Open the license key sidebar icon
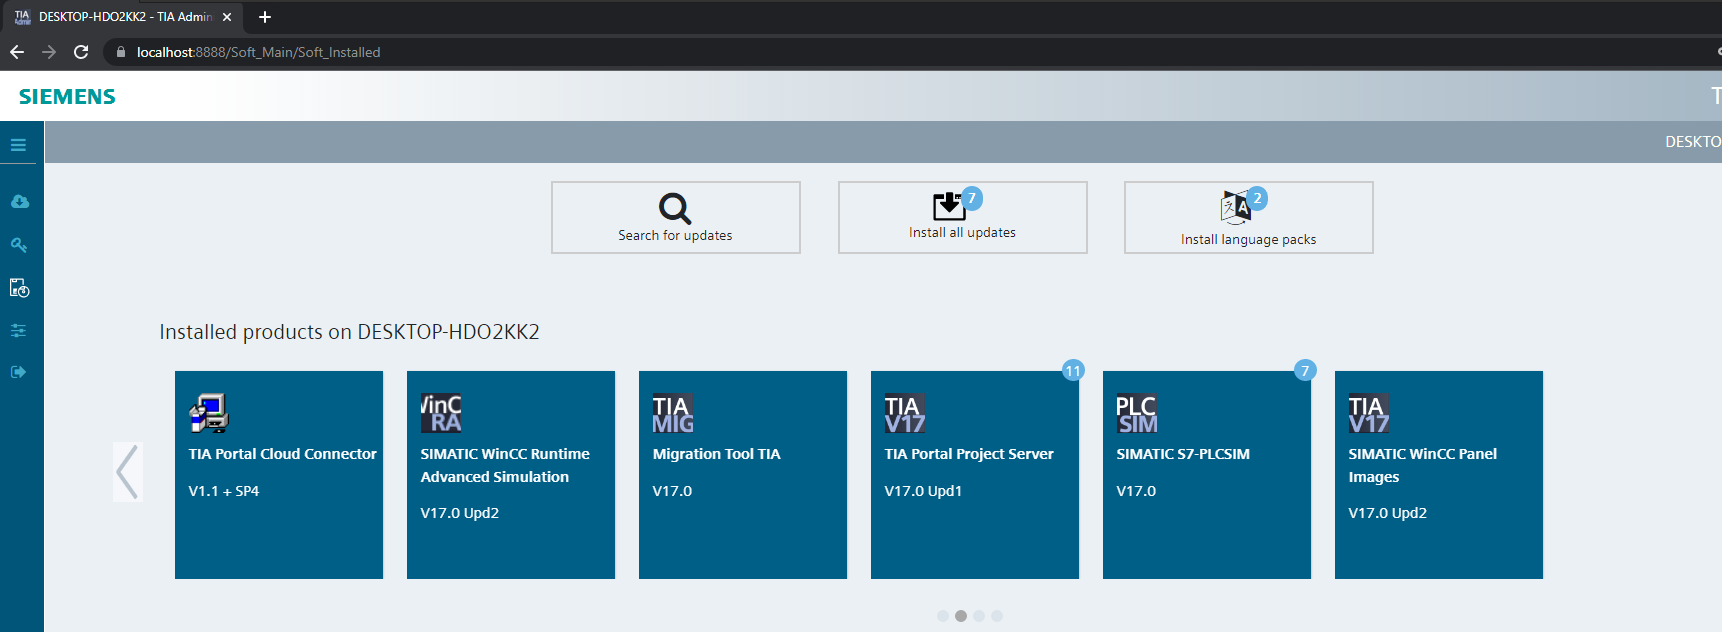Screen dimensions: 1722x632 tap(19, 245)
